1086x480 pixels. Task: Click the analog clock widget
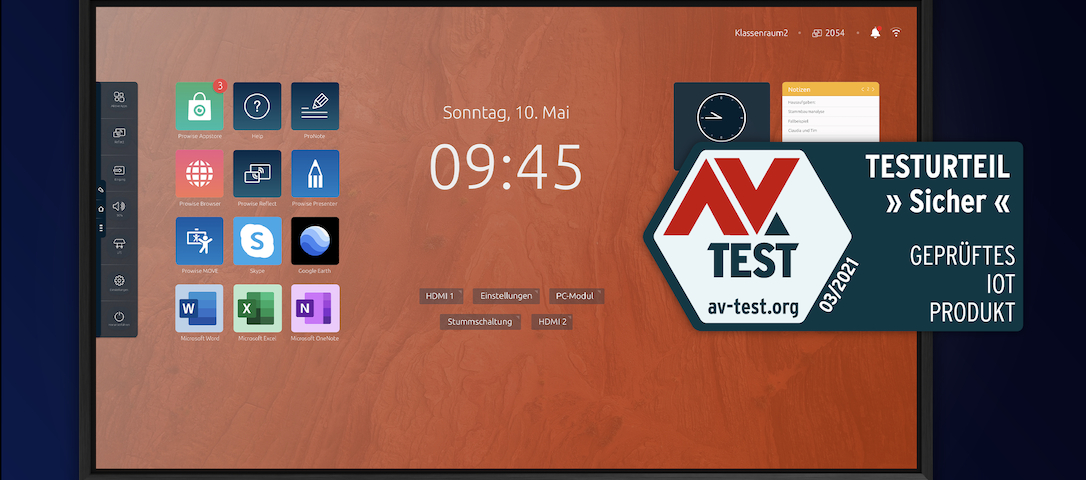722,117
